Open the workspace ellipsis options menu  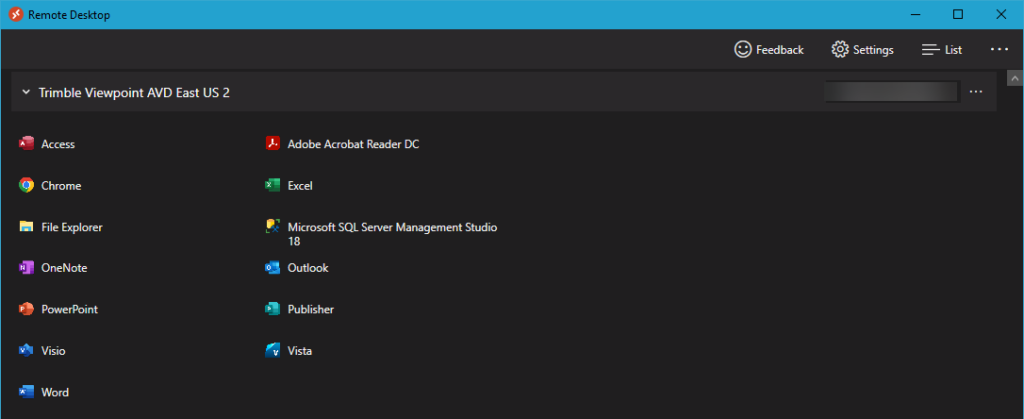pyautogui.click(x=976, y=92)
